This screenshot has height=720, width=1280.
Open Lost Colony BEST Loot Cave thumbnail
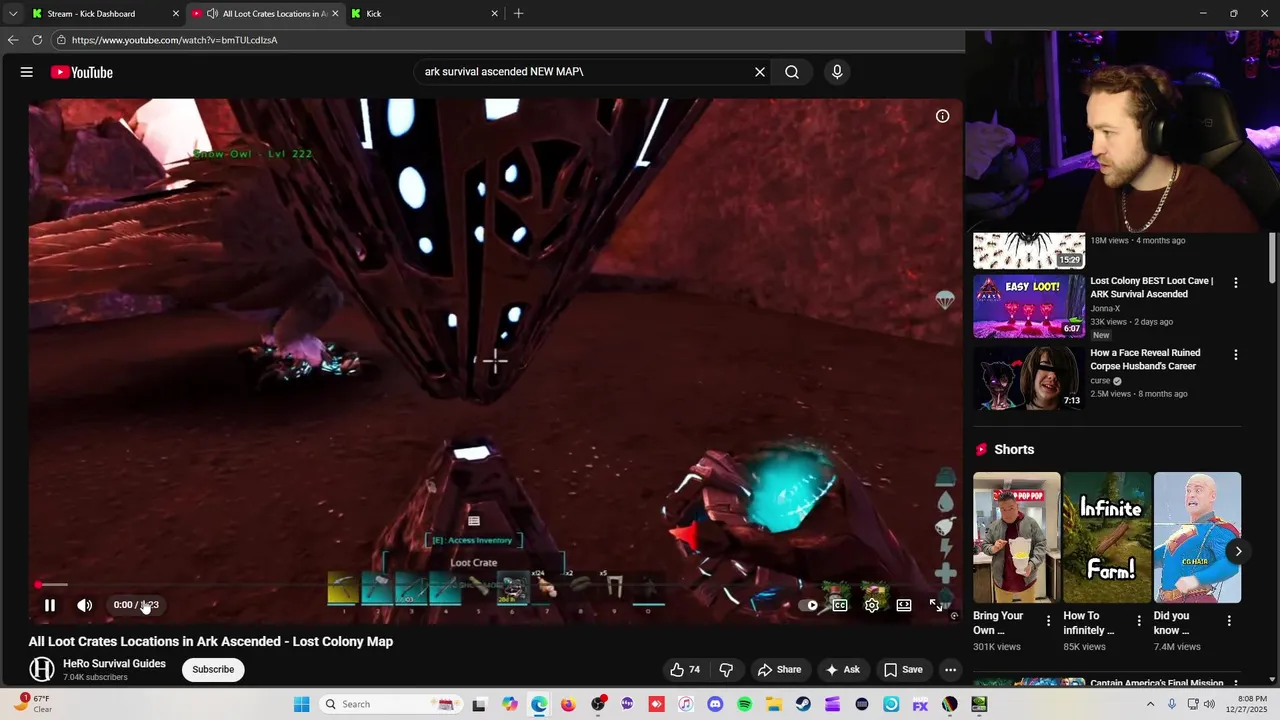(x=1029, y=306)
